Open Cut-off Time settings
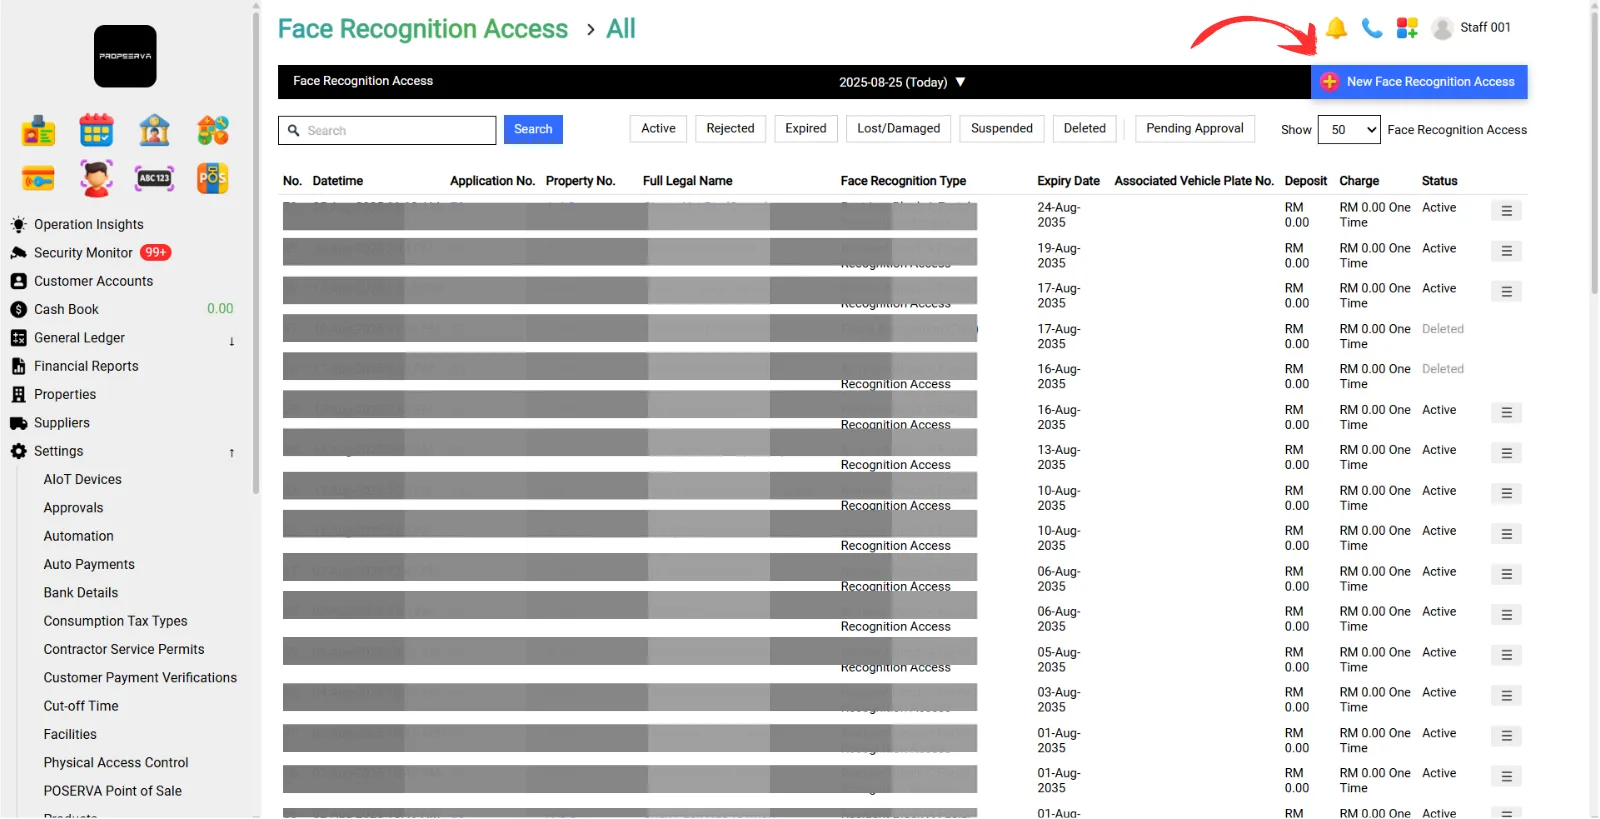Viewport: 1600px width, 819px height. pyautogui.click(x=81, y=706)
